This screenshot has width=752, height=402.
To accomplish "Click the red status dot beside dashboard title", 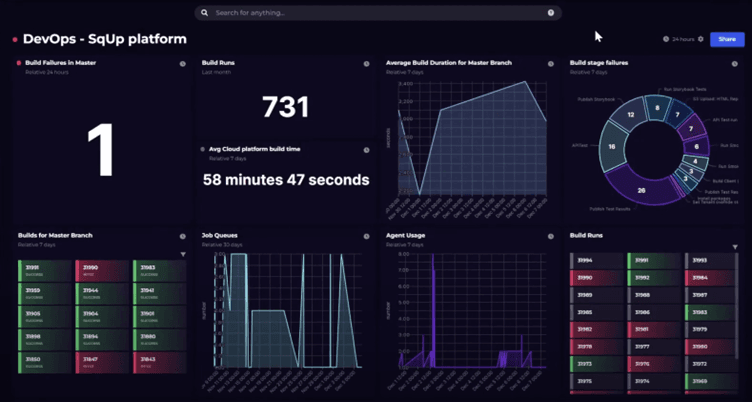I will pyautogui.click(x=15, y=39).
